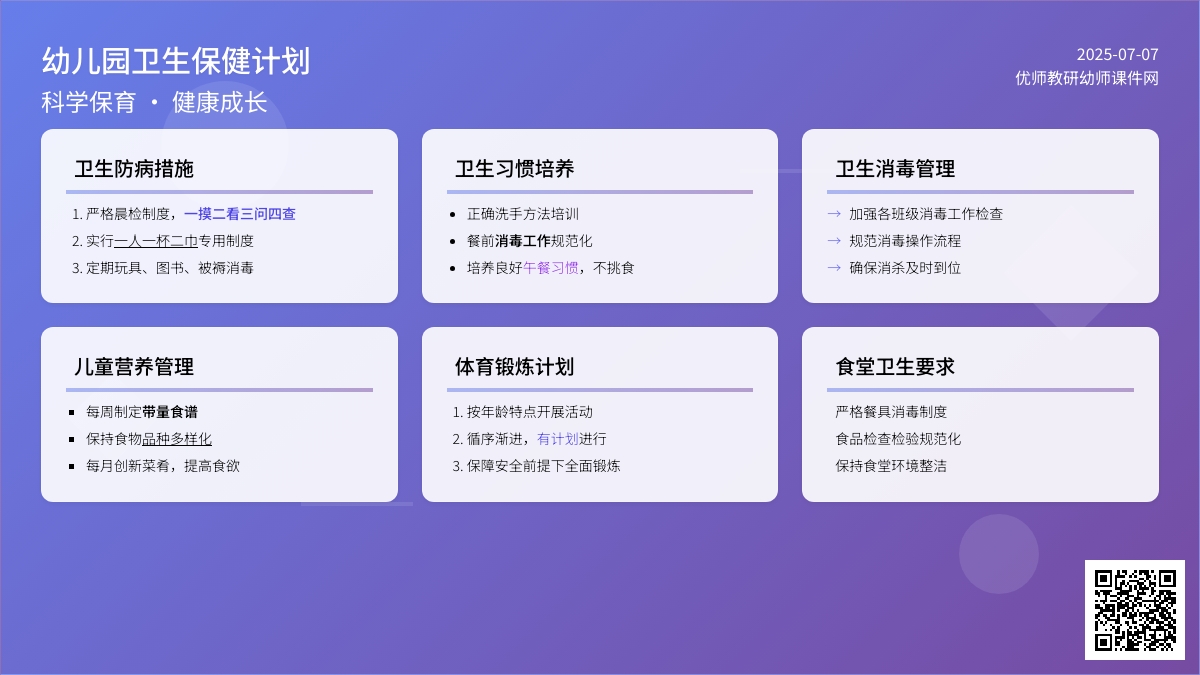Click the line 实行一人一杯二巾专用制度
The height and width of the screenshot is (675, 1200).
click(163, 241)
